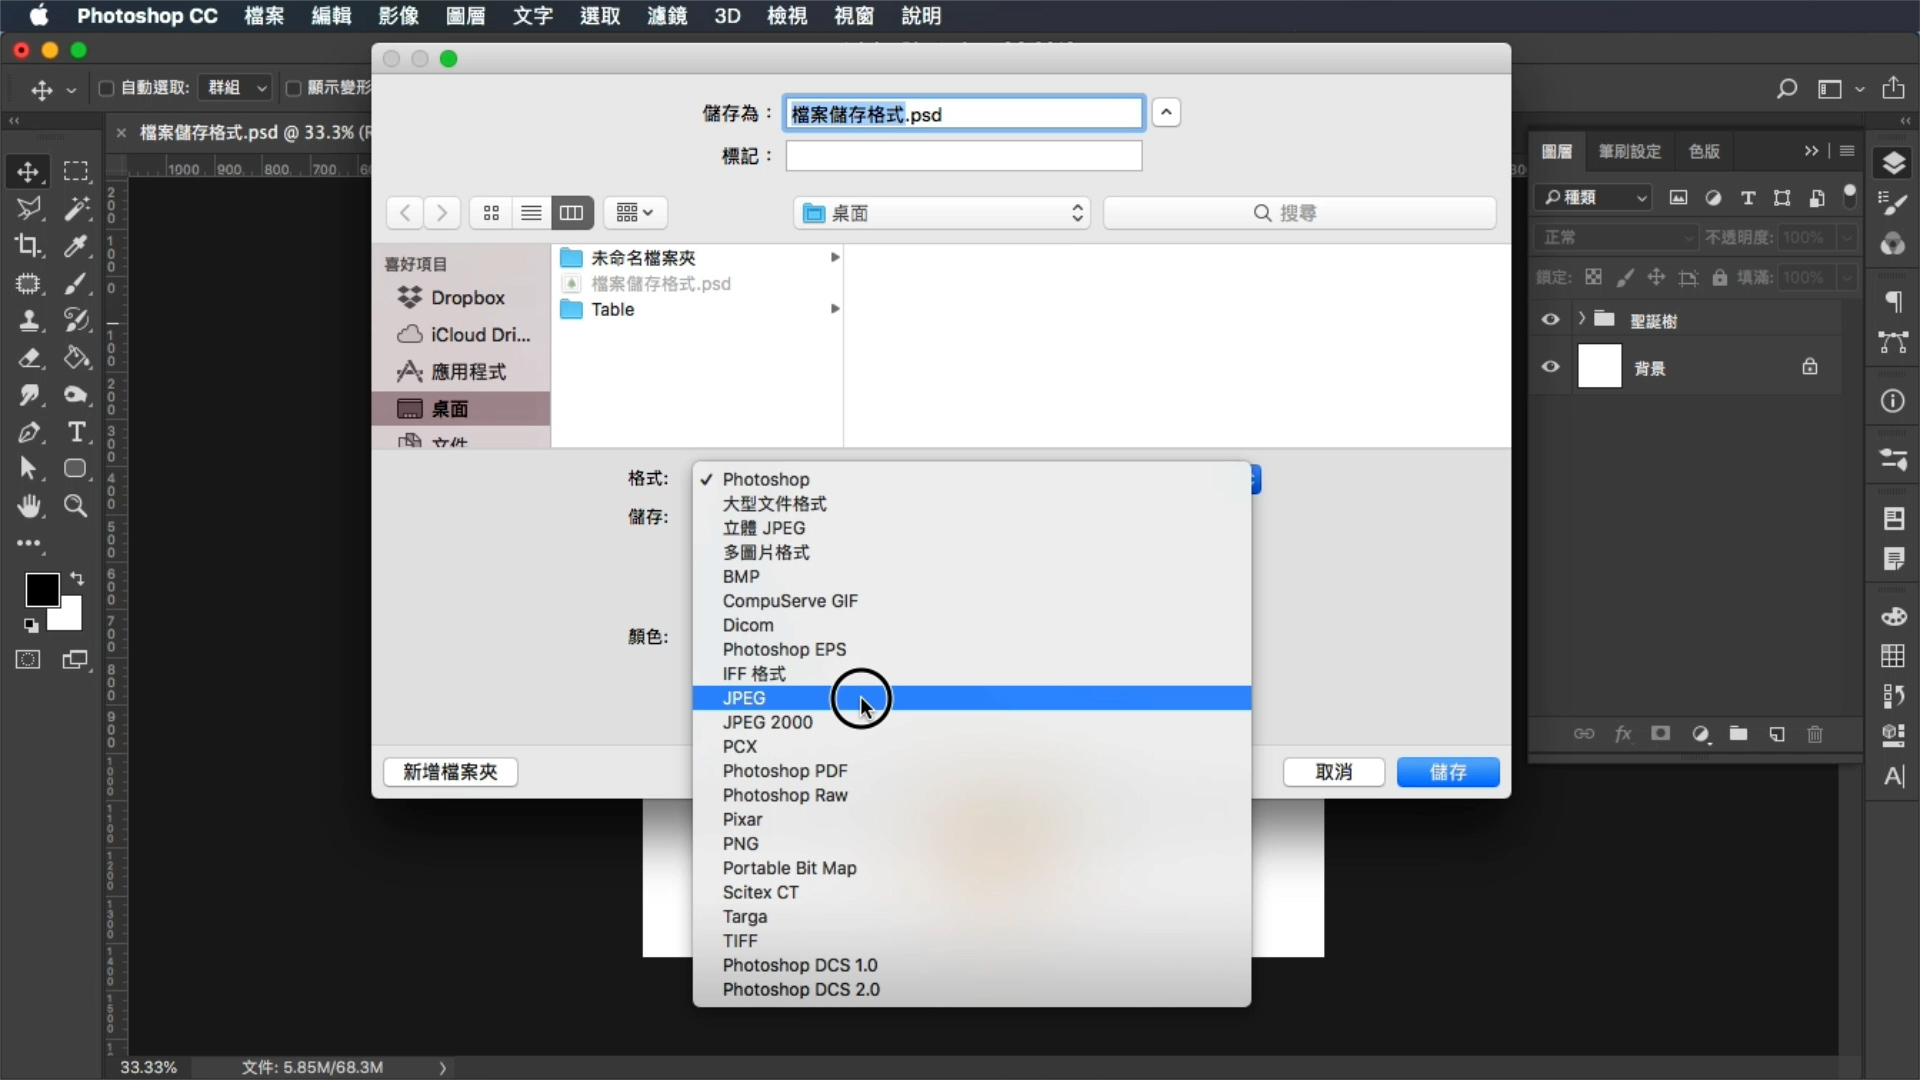Select the Crop tool
1920x1080 pixels.
point(28,246)
